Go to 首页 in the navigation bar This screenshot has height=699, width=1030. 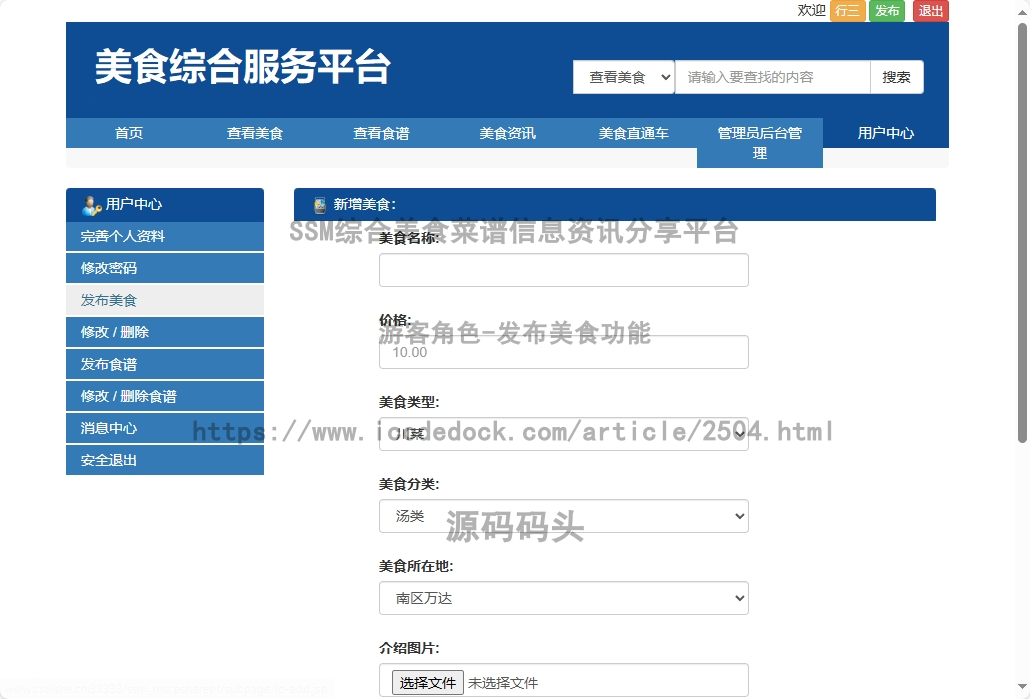pos(129,133)
